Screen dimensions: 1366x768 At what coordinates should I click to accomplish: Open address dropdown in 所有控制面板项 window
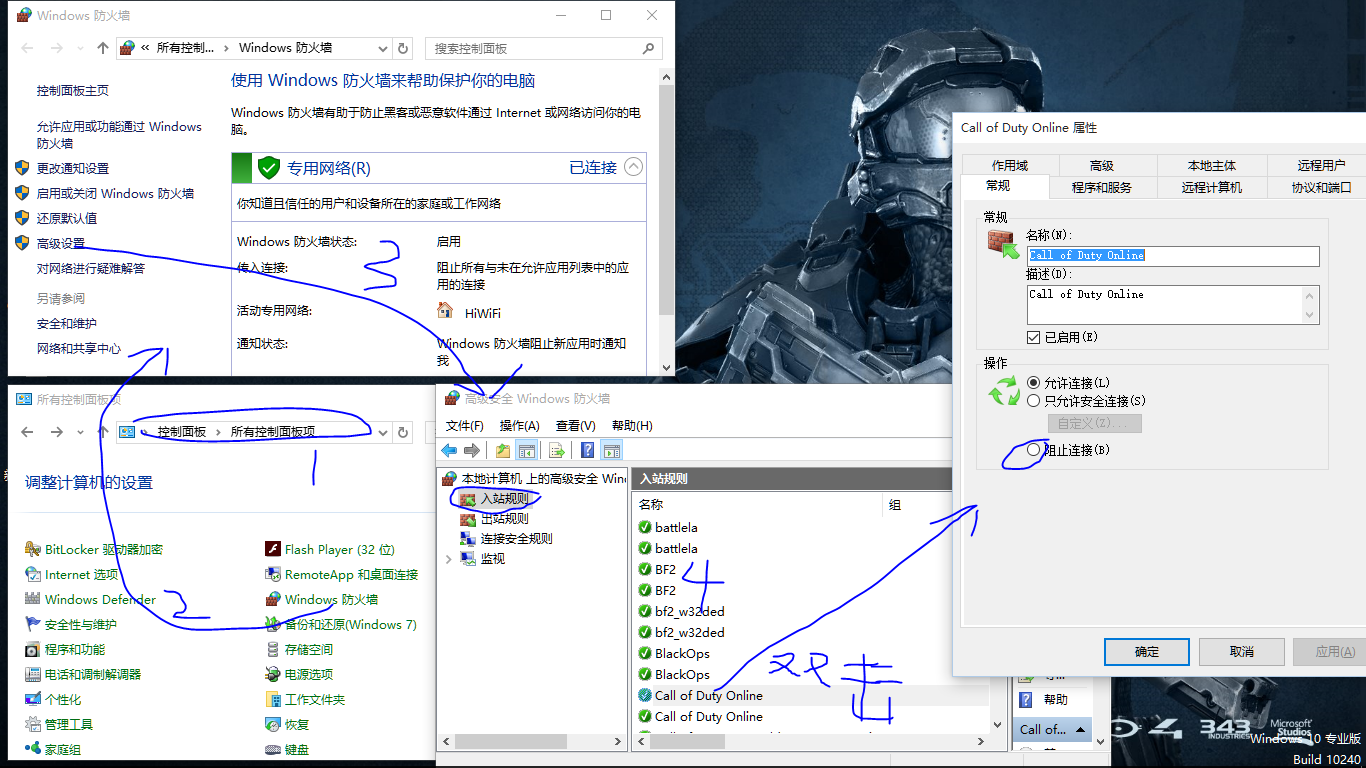coord(383,432)
